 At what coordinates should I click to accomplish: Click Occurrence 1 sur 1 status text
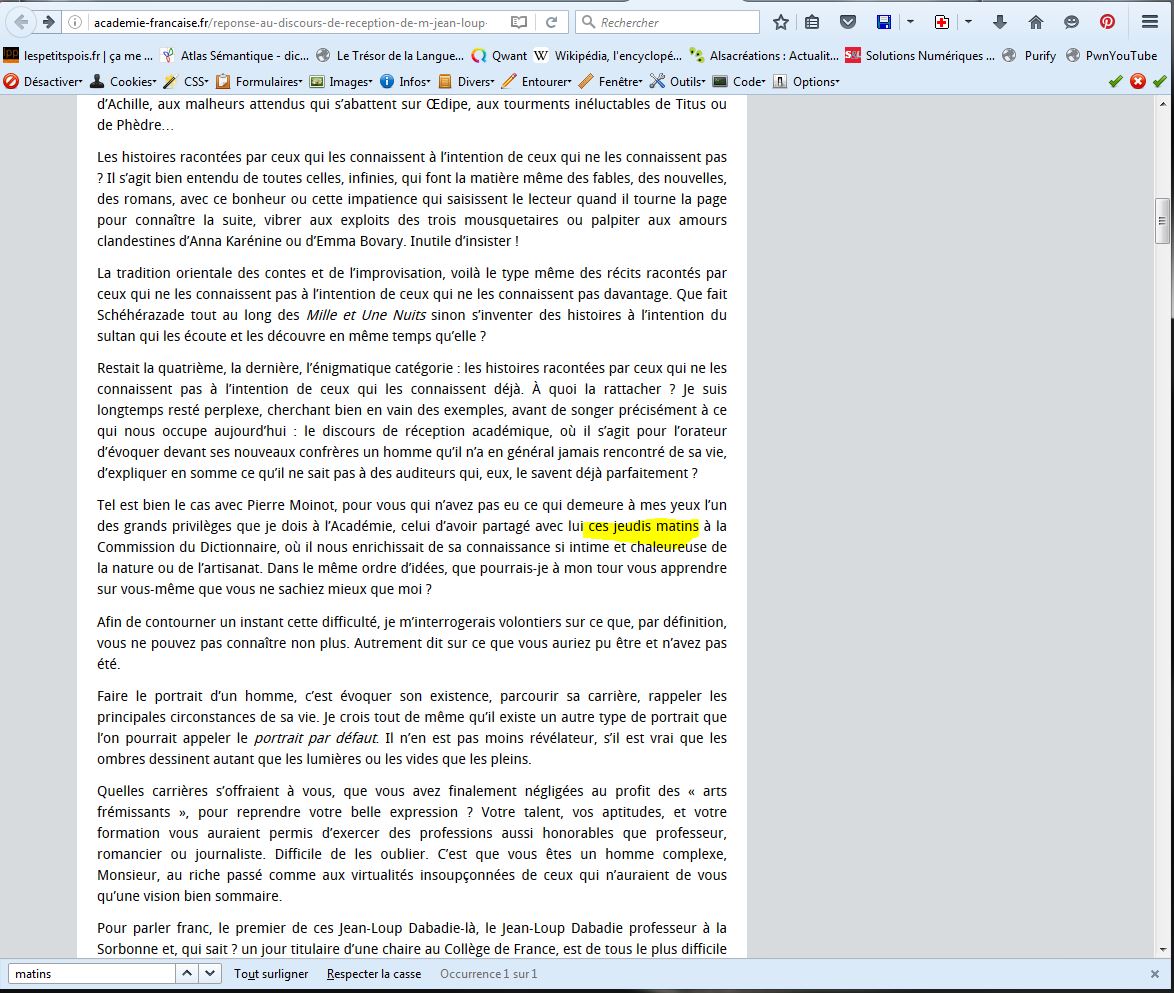coord(489,974)
